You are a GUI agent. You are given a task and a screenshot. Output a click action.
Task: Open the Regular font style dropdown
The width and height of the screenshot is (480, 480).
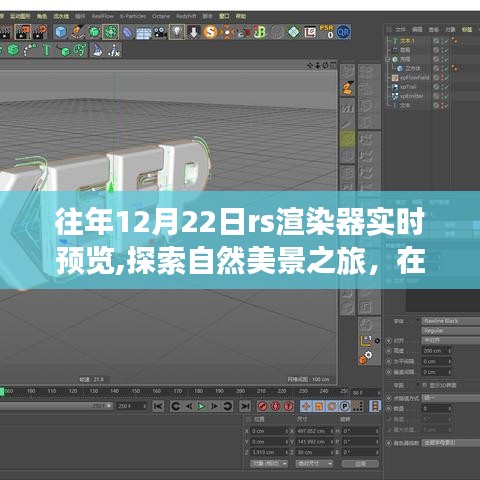pos(451,331)
